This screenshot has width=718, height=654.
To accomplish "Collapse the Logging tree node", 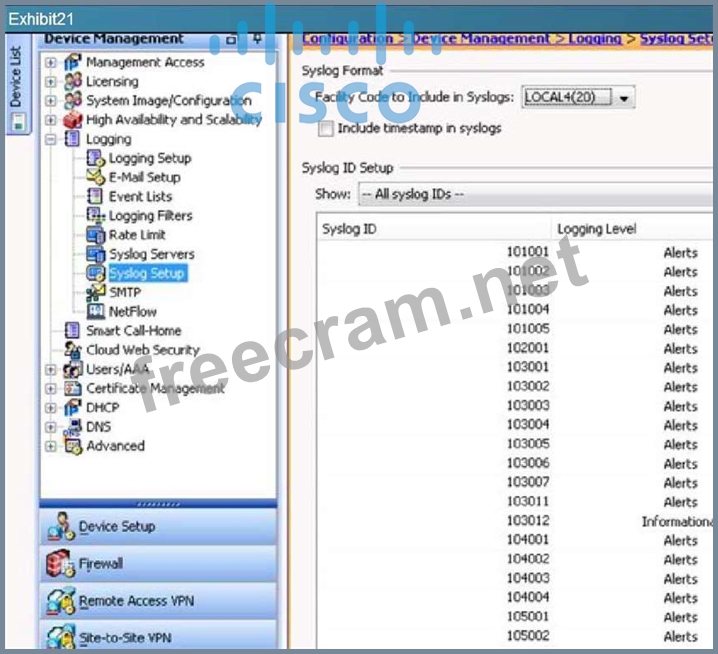I will click(x=51, y=139).
